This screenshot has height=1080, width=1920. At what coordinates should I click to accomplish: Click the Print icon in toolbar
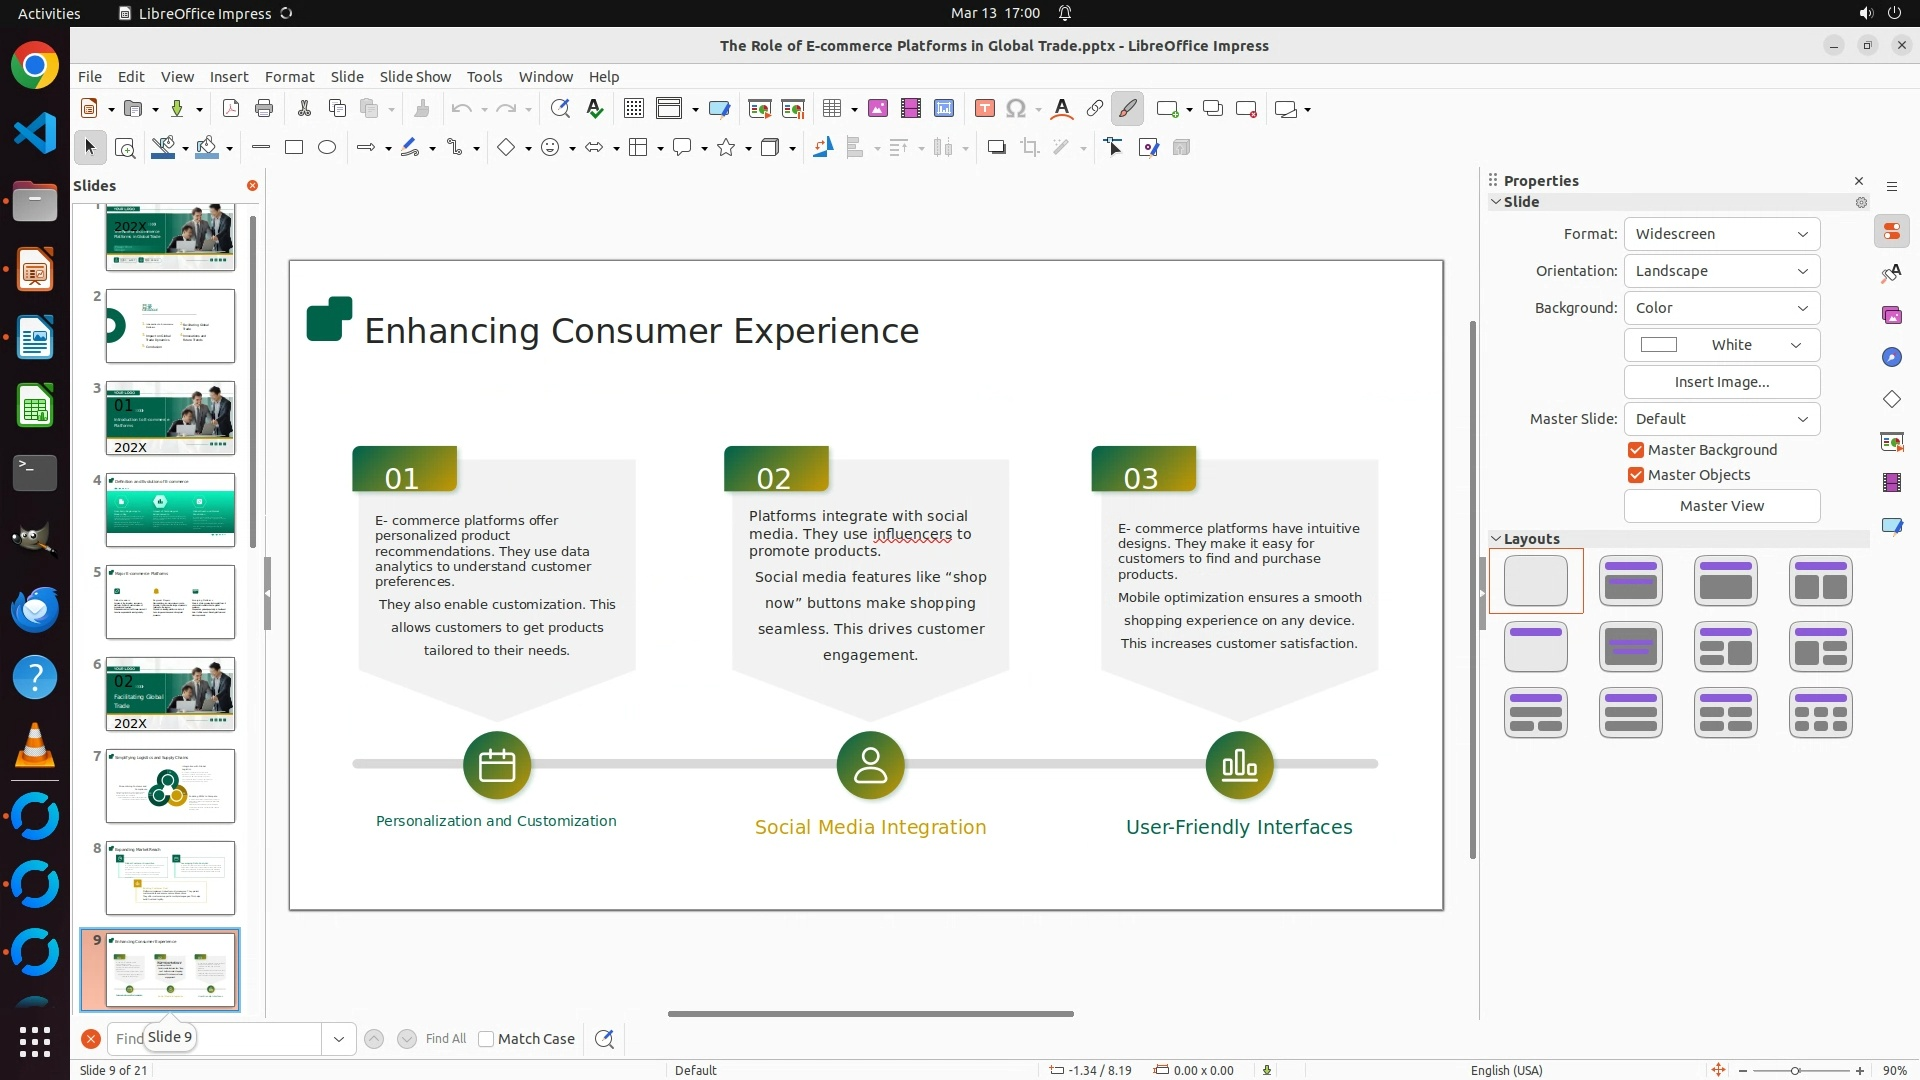click(x=264, y=109)
